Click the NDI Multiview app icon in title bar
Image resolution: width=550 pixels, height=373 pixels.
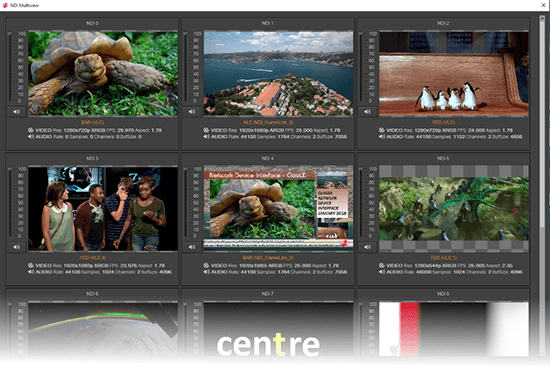(5, 5)
